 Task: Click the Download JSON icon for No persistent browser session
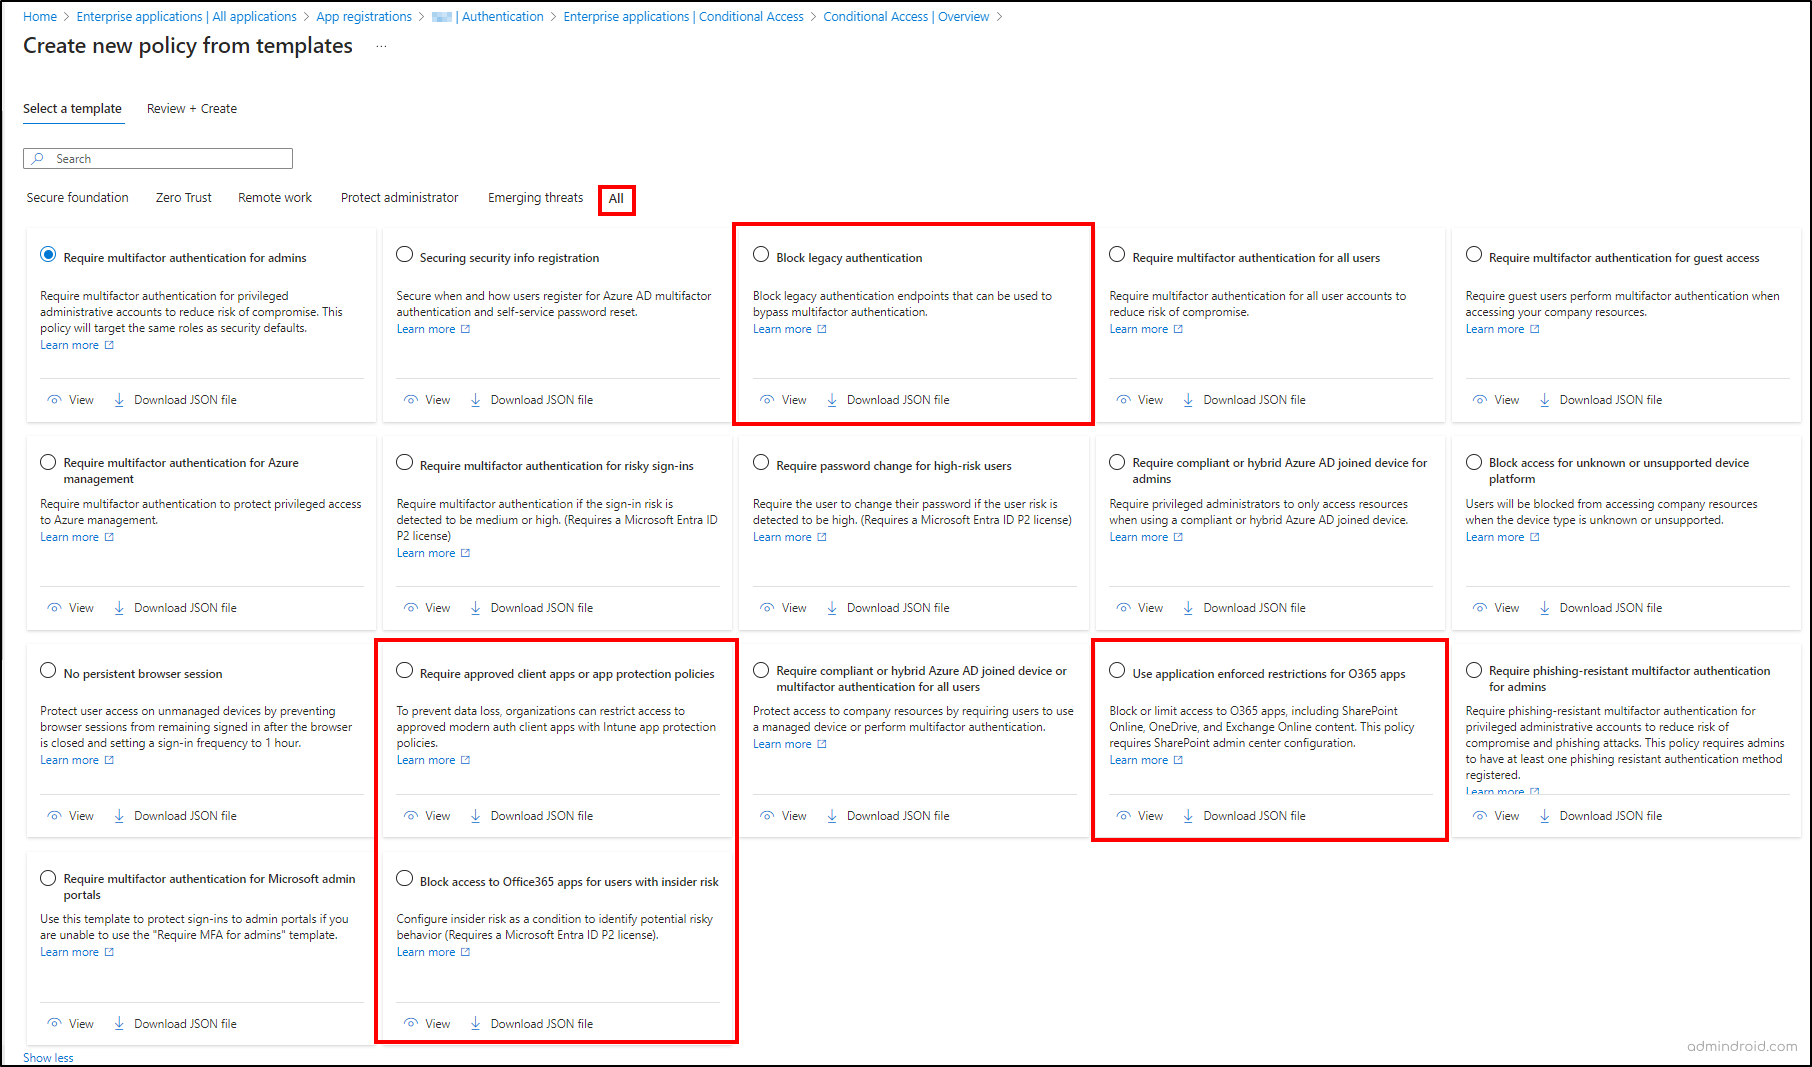pos(119,815)
